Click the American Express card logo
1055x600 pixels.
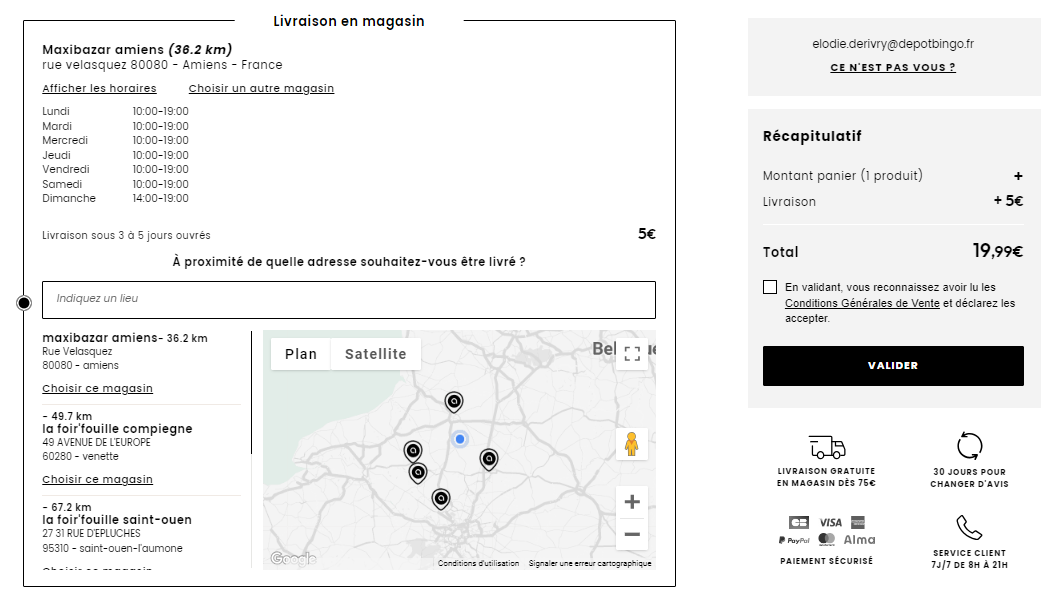(858, 523)
